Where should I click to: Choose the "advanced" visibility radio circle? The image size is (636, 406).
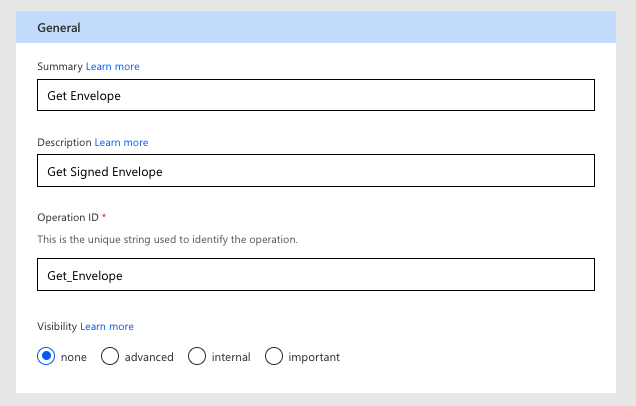point(110,356)
